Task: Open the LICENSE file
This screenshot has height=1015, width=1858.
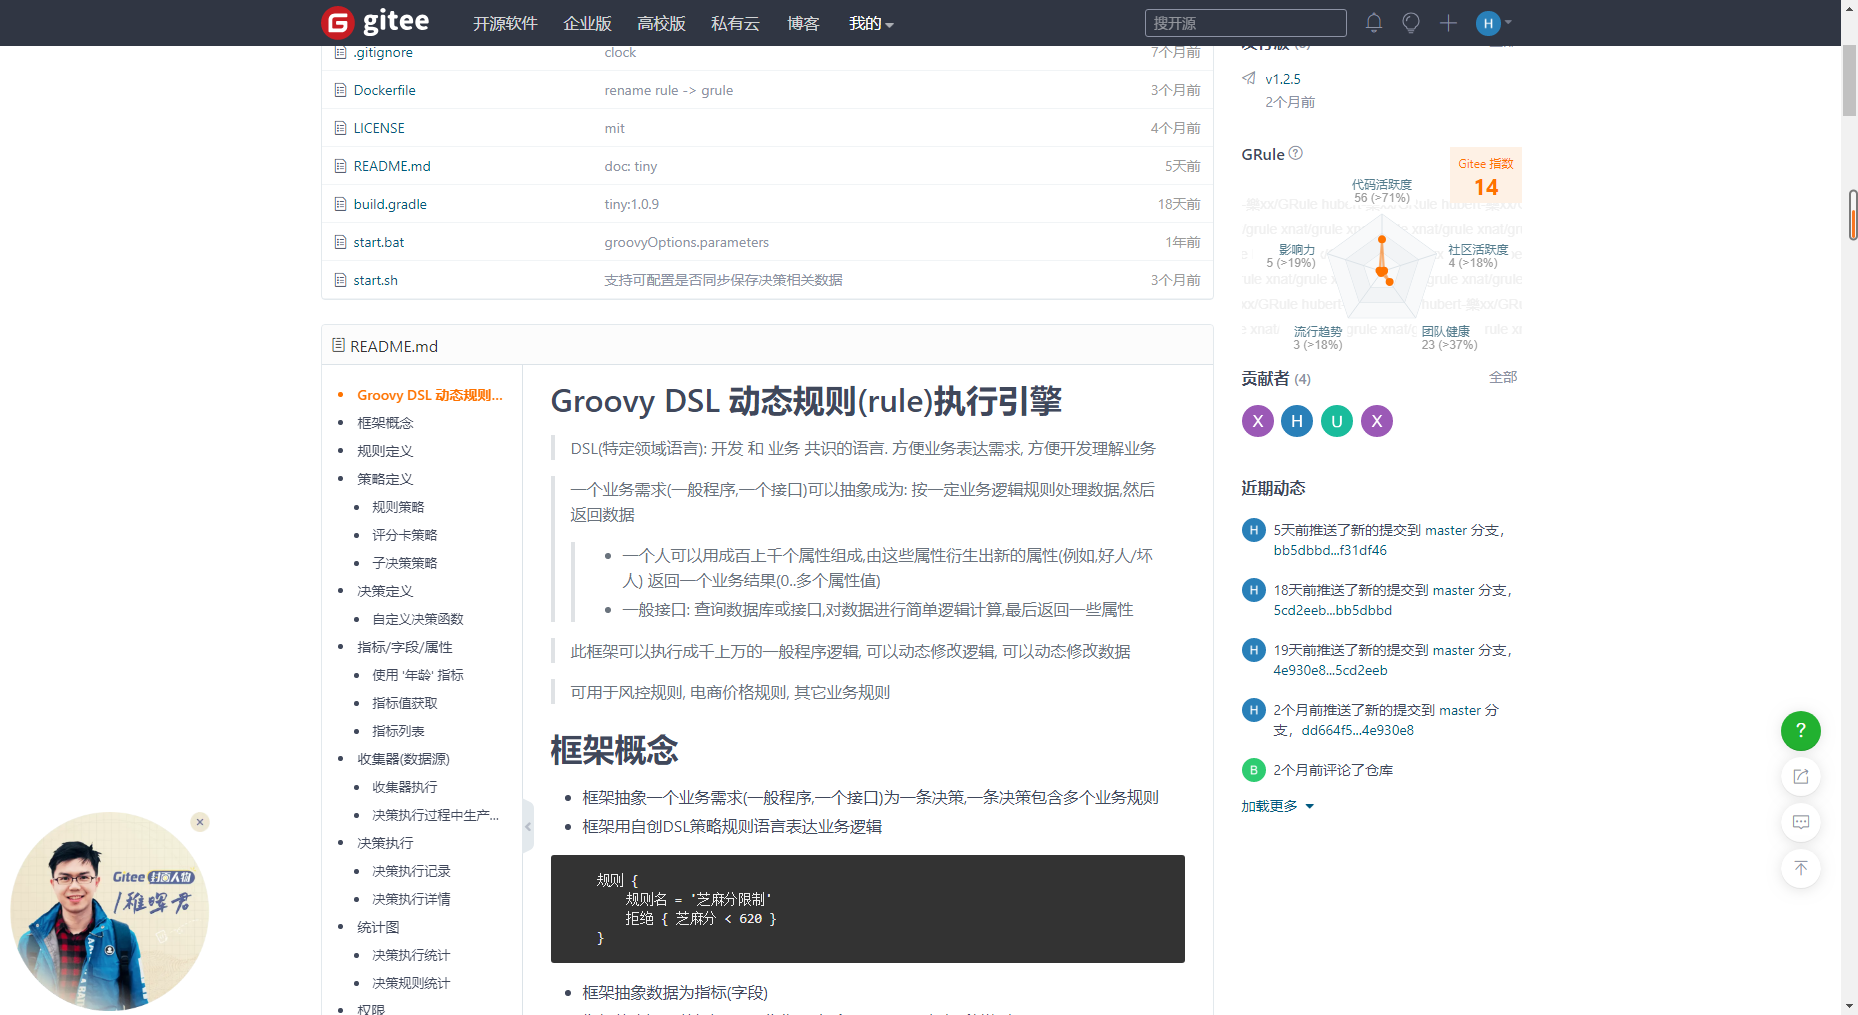Action: point(379,128)
